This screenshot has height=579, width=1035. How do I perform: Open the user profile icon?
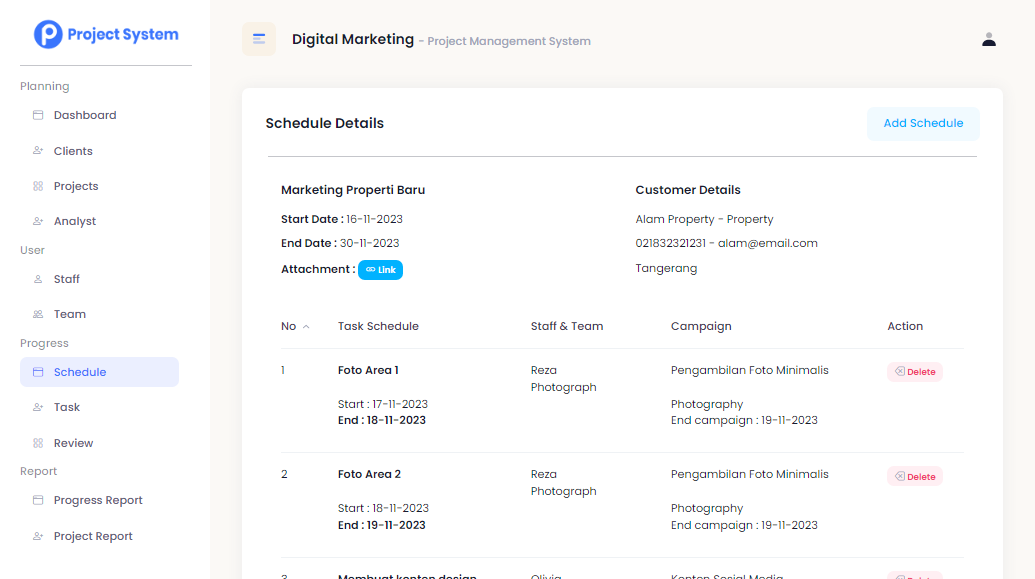pyautogui.click(x=989, y=40)
